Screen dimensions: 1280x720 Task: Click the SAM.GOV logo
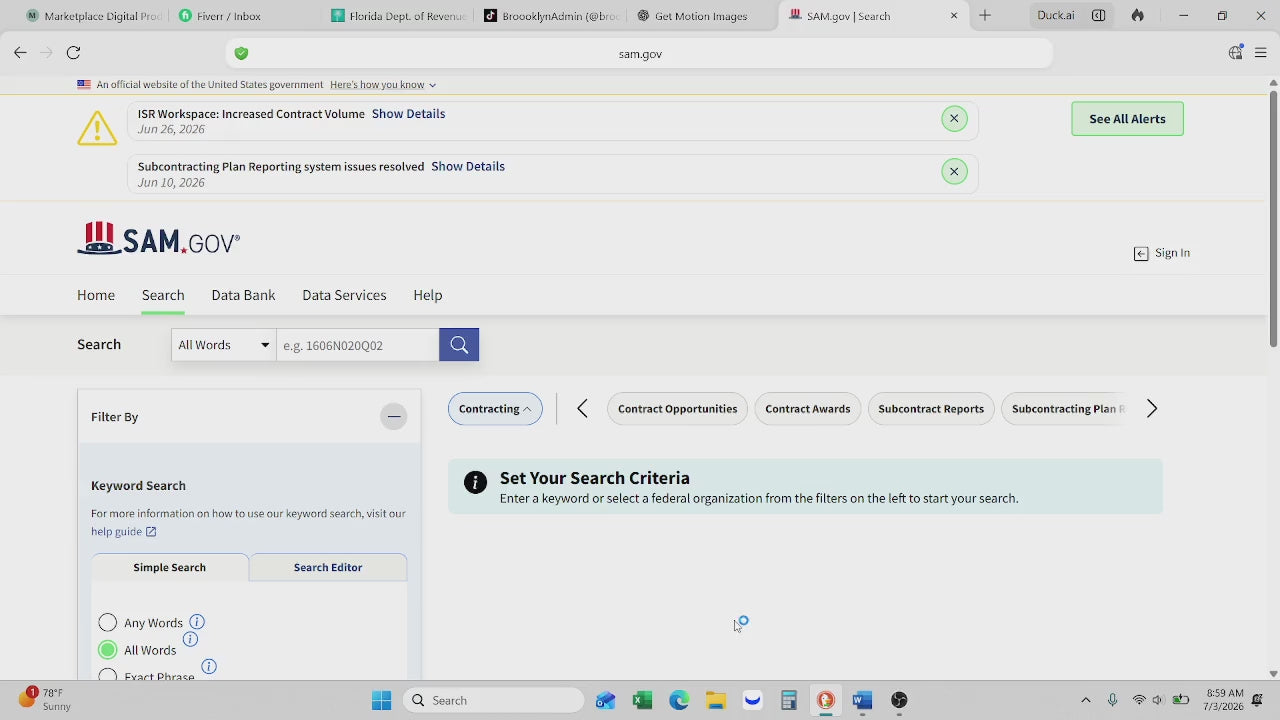pos(159,239)
